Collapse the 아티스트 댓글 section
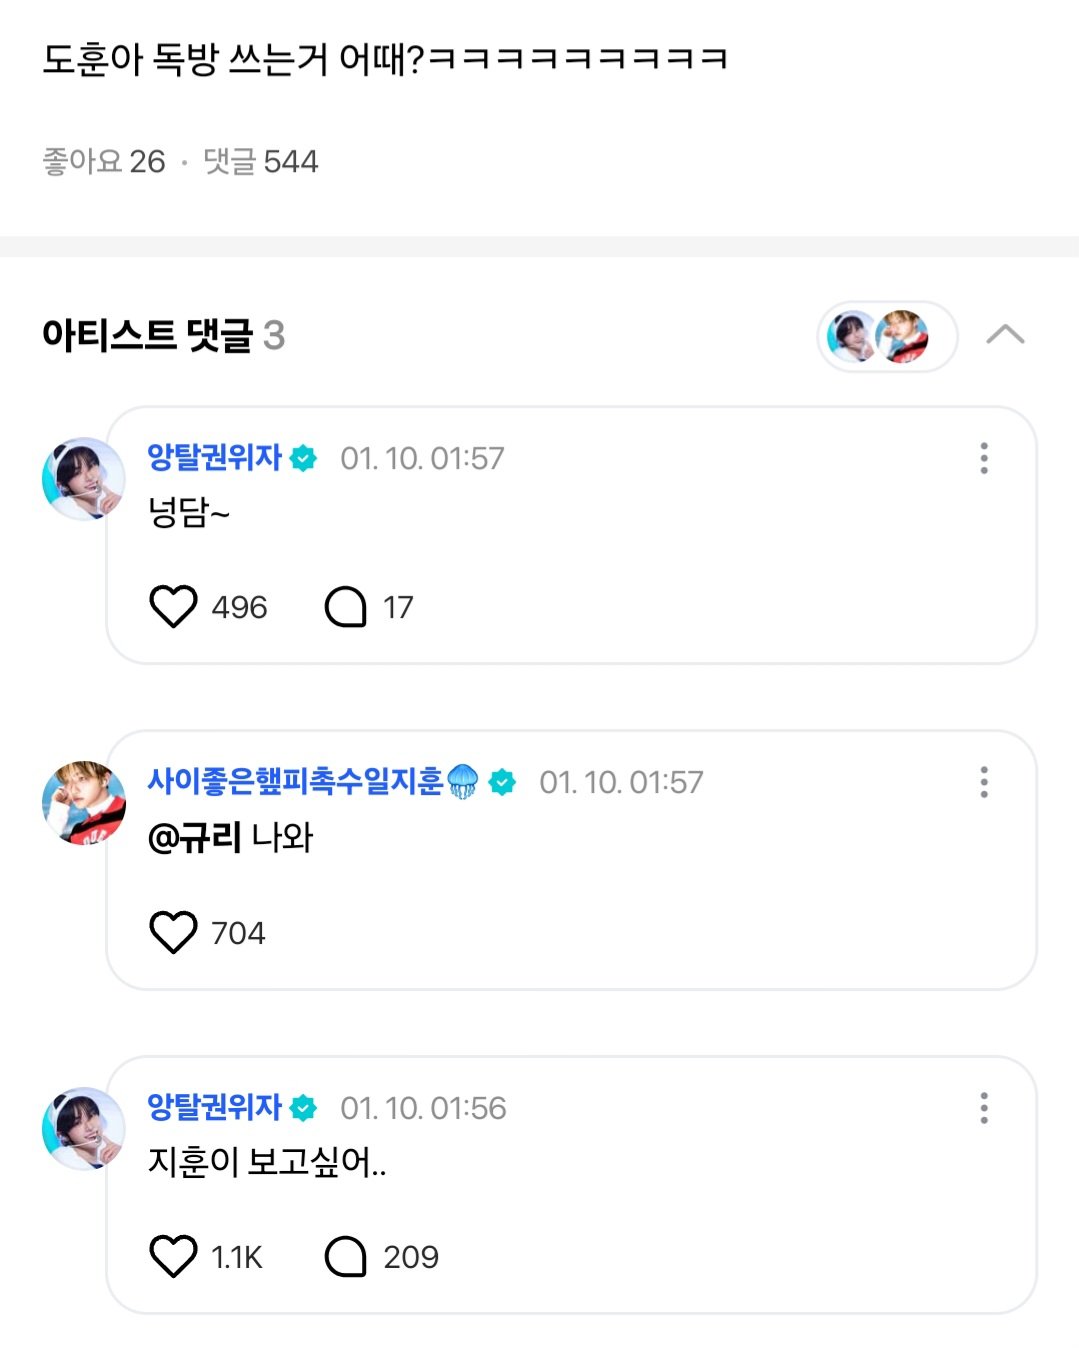Viewport: 1079px width, 1348px height. 1005,335
